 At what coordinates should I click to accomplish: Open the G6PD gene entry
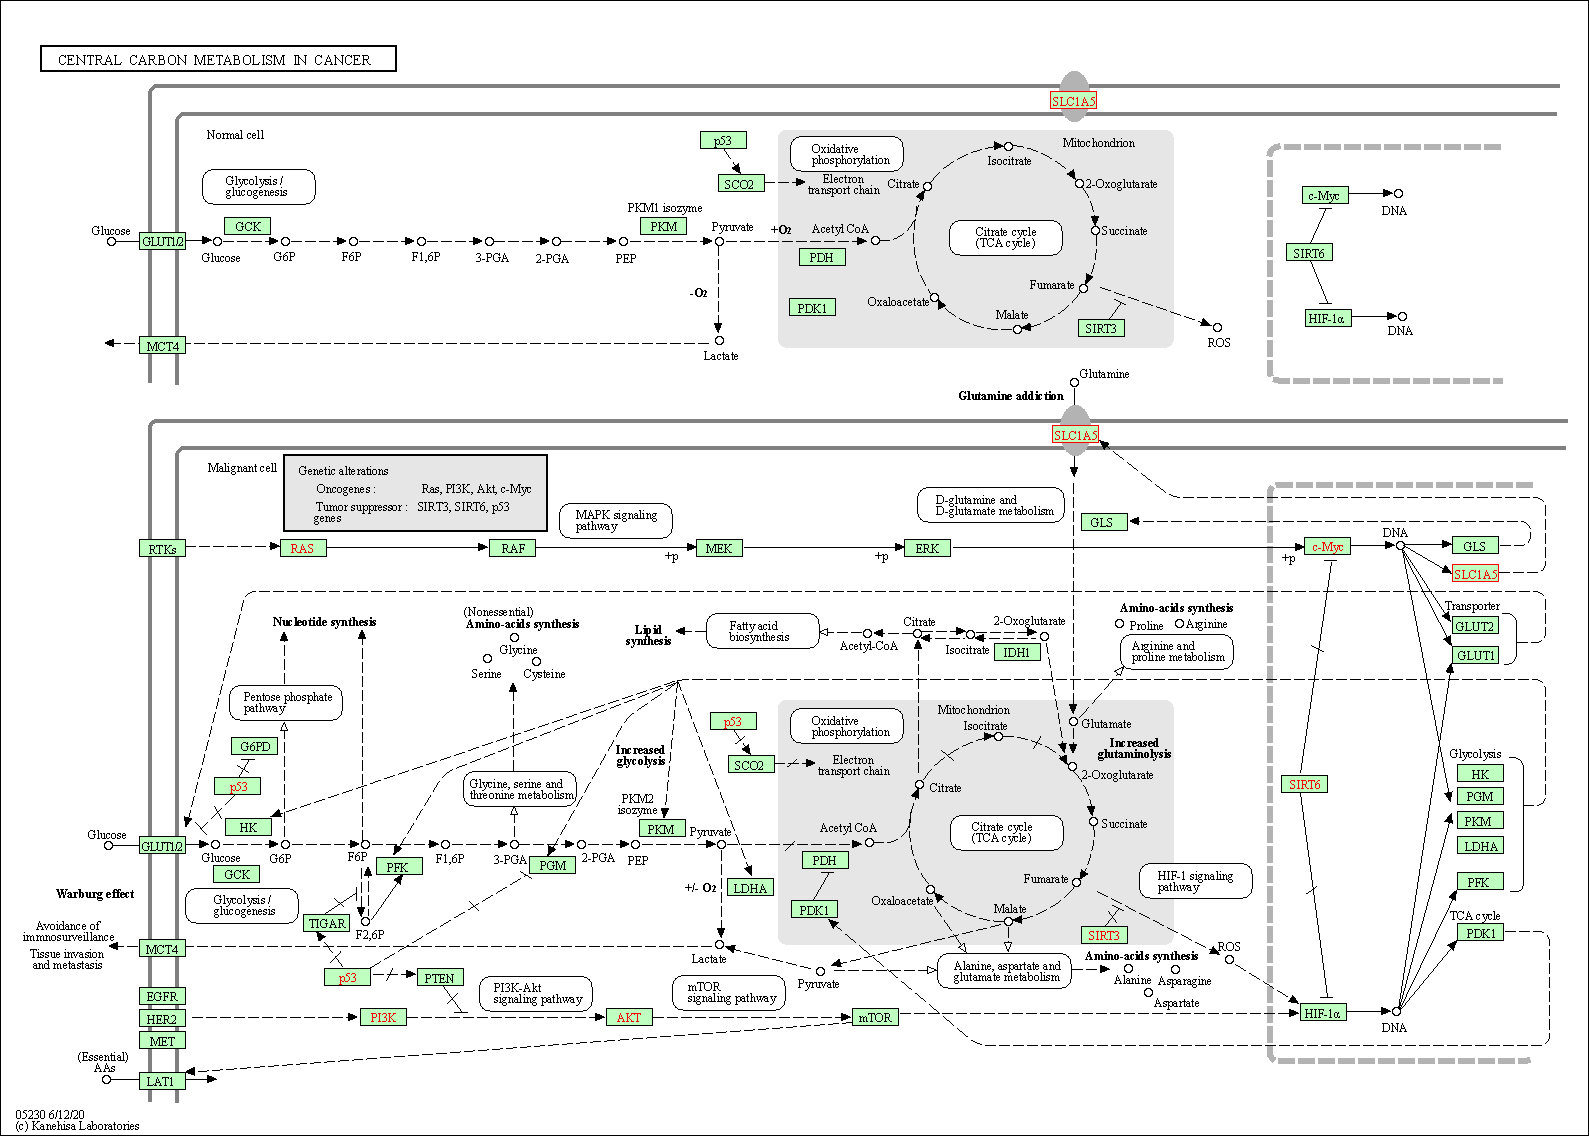pyautogui.click(x=255, y=746)
